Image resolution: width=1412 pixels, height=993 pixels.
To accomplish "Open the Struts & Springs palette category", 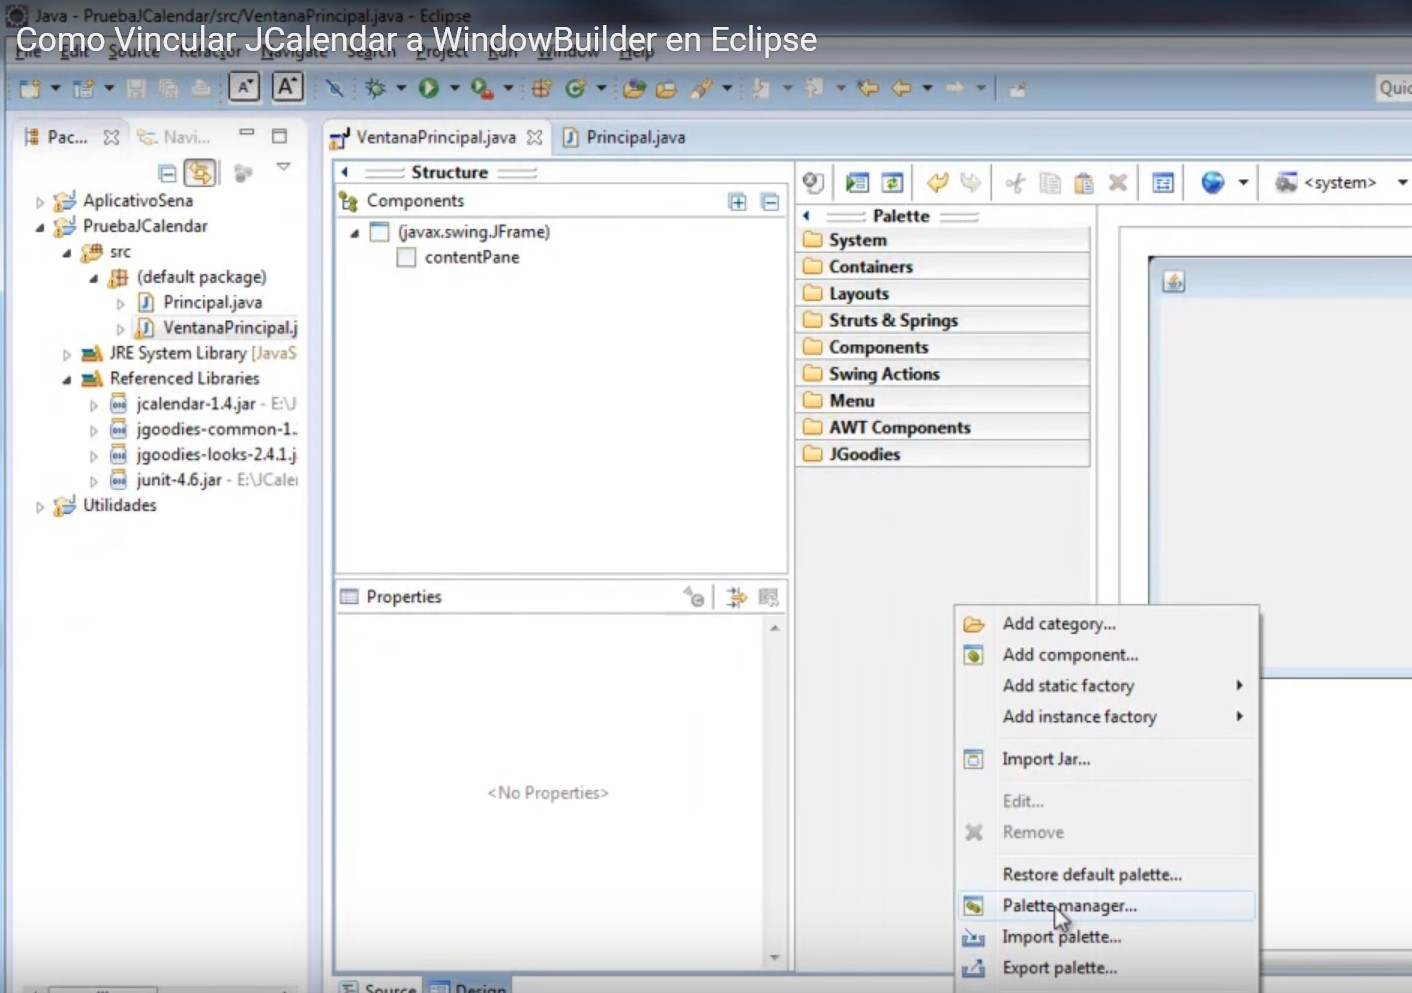I will click(x=943, y=320).
